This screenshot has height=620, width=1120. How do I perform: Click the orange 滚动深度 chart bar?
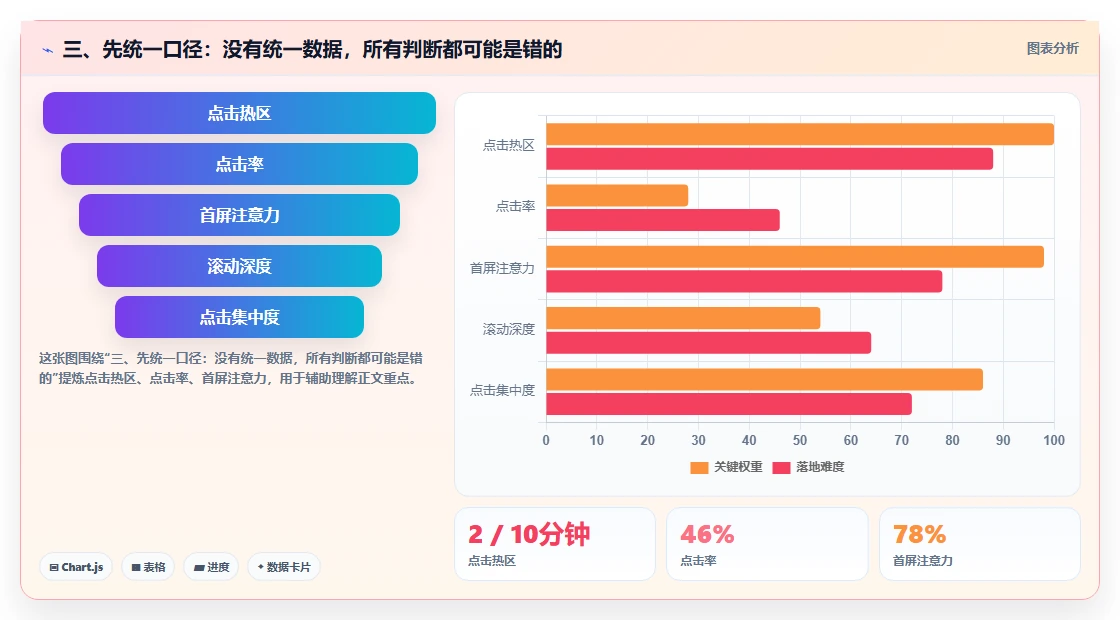(683, 318)
